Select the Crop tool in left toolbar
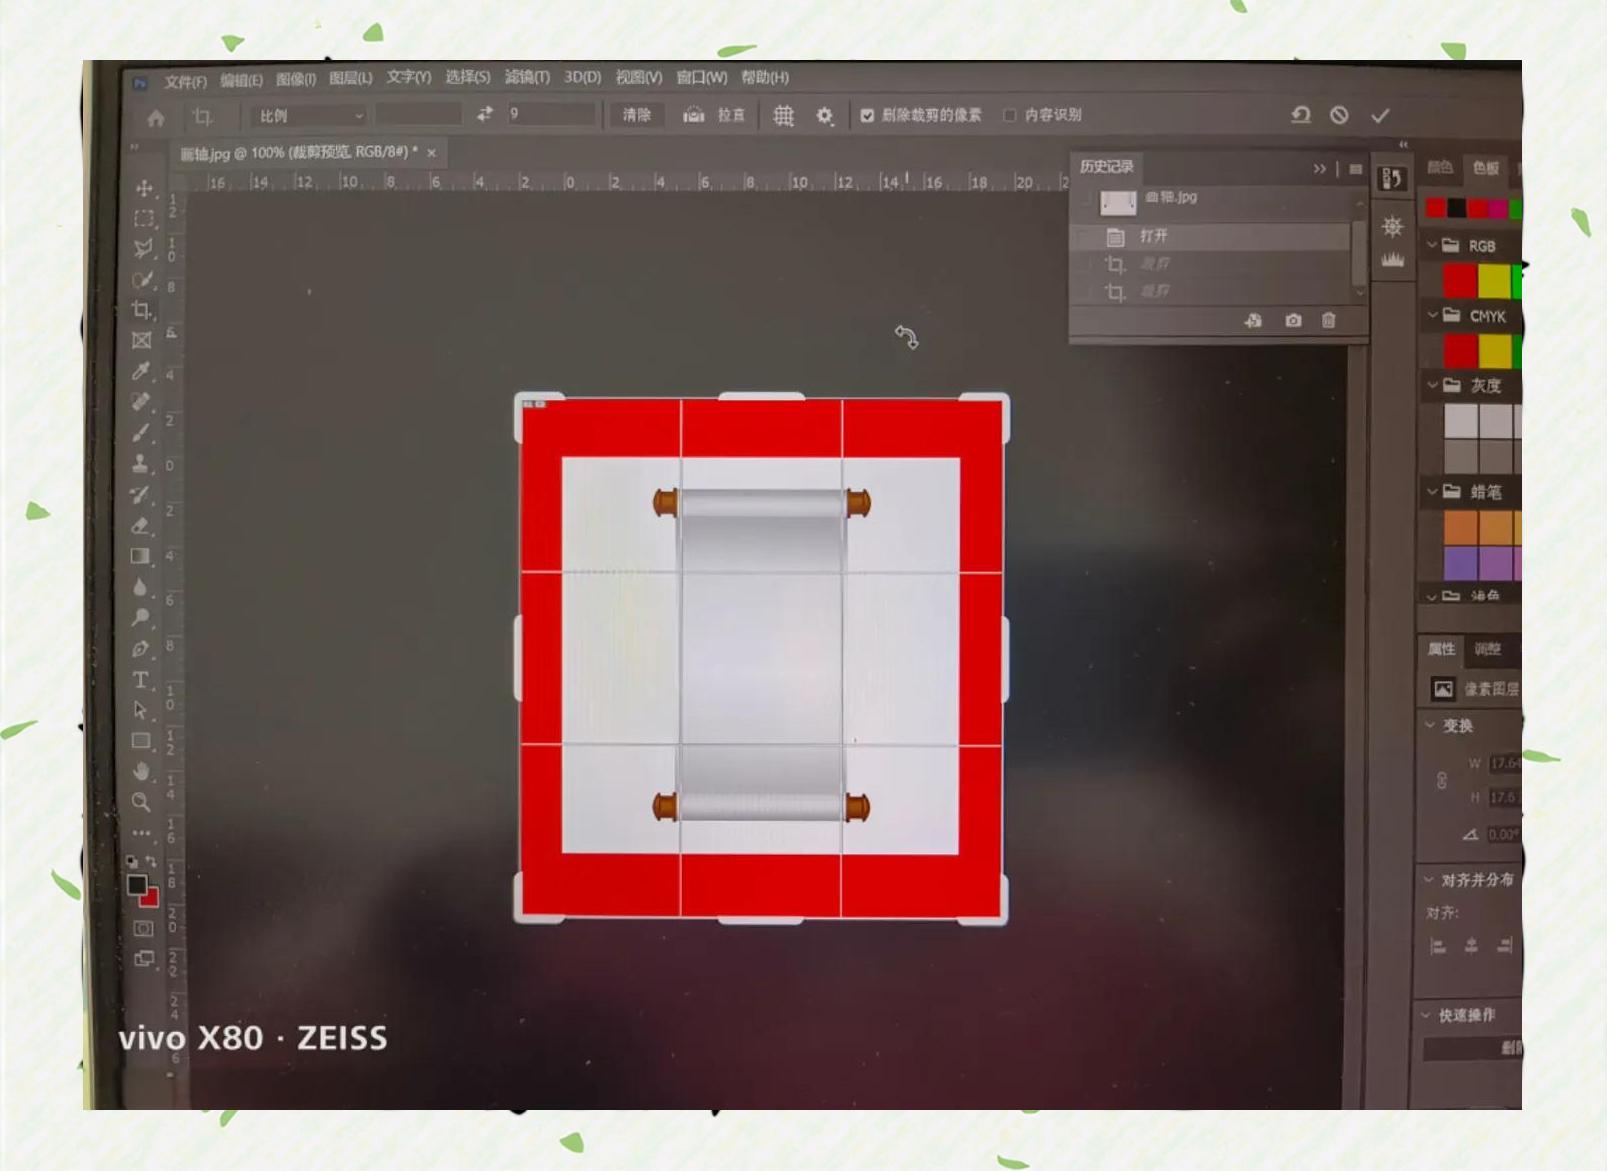The height and width of the screenshot is (1171, 1607). 142,310
